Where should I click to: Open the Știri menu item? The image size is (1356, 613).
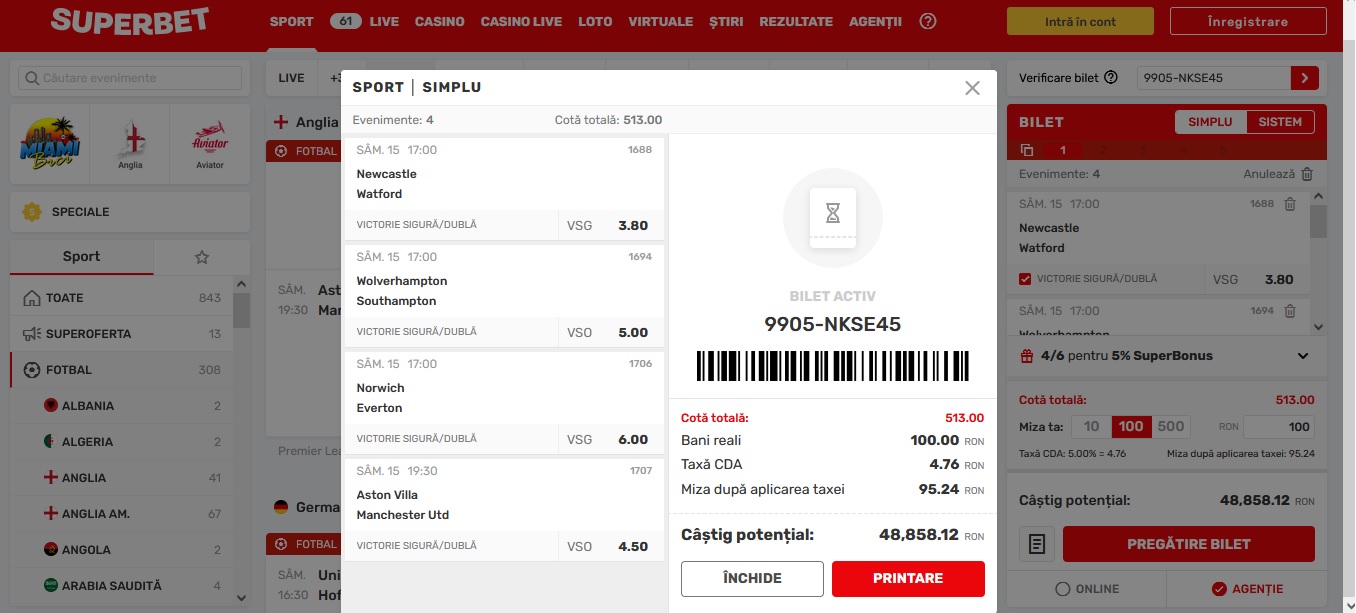point(727,21)
